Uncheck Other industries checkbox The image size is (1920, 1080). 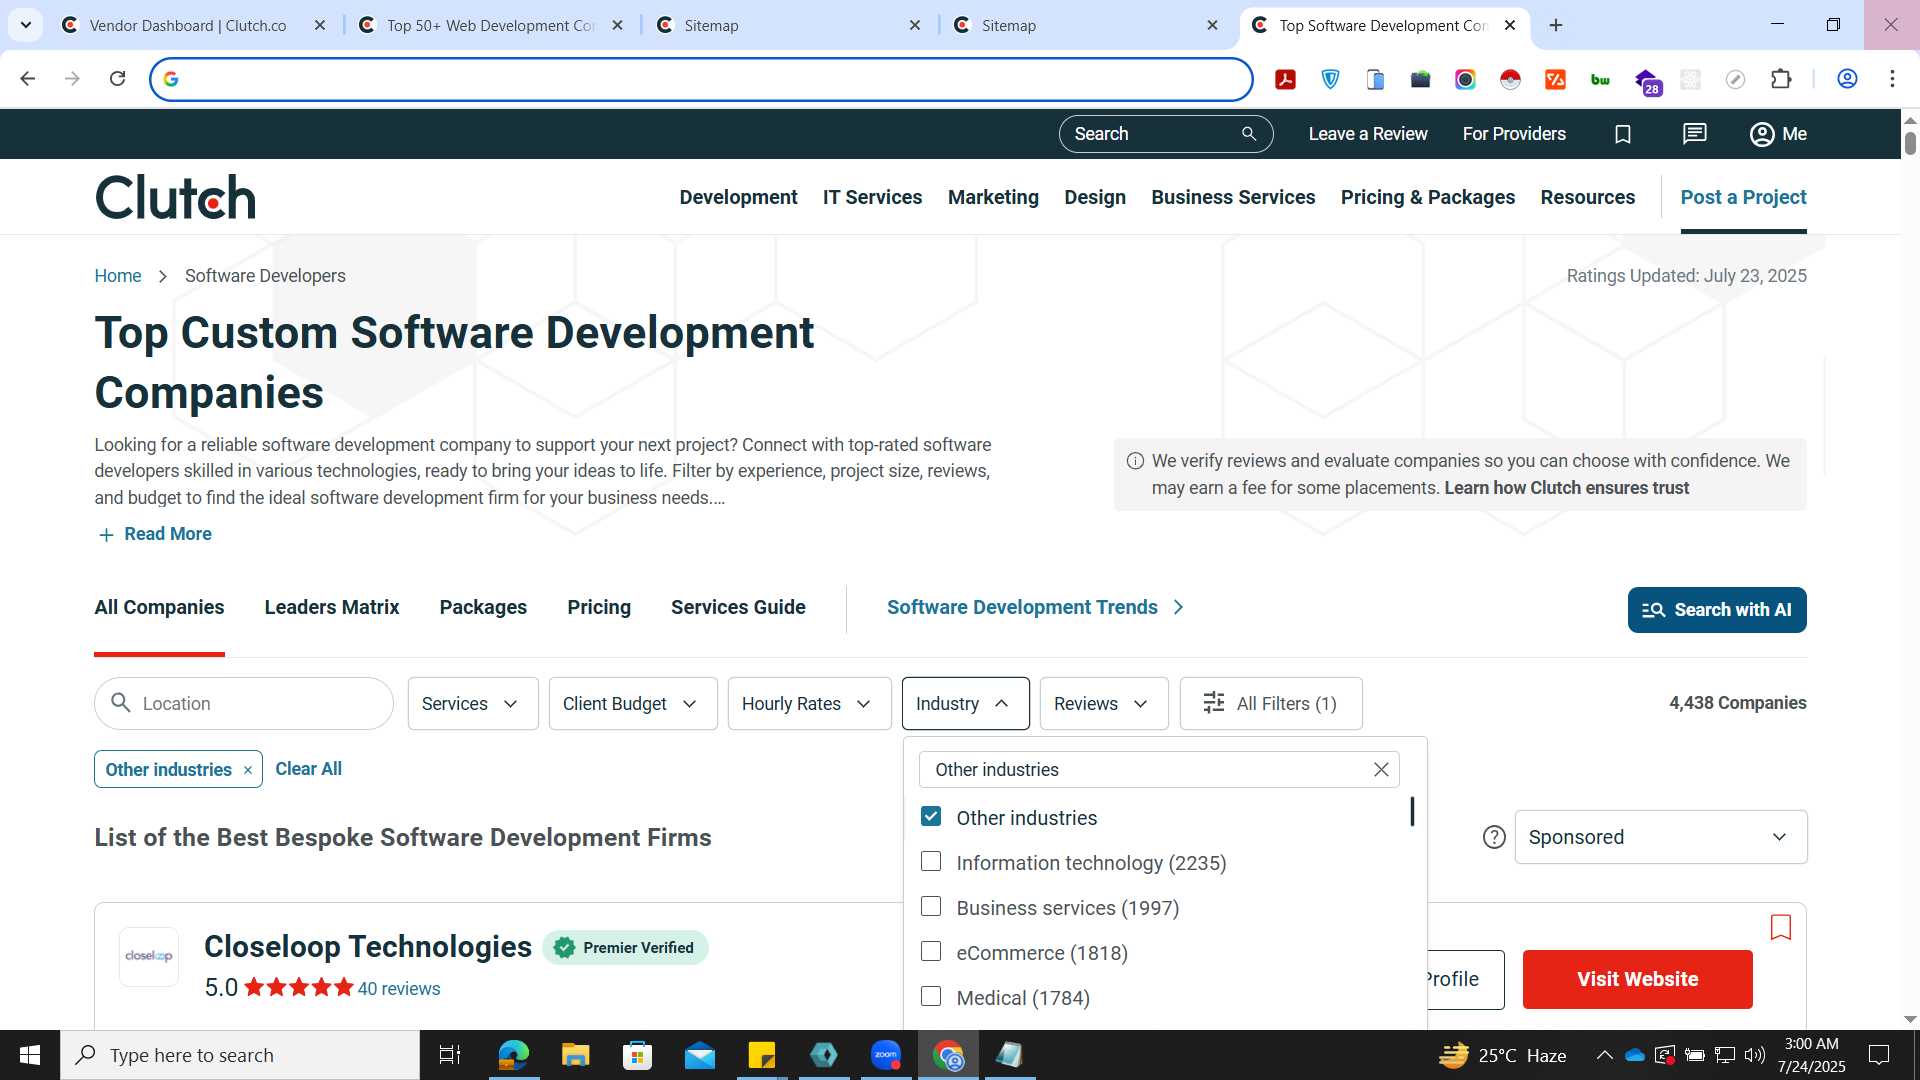point(931,817)
